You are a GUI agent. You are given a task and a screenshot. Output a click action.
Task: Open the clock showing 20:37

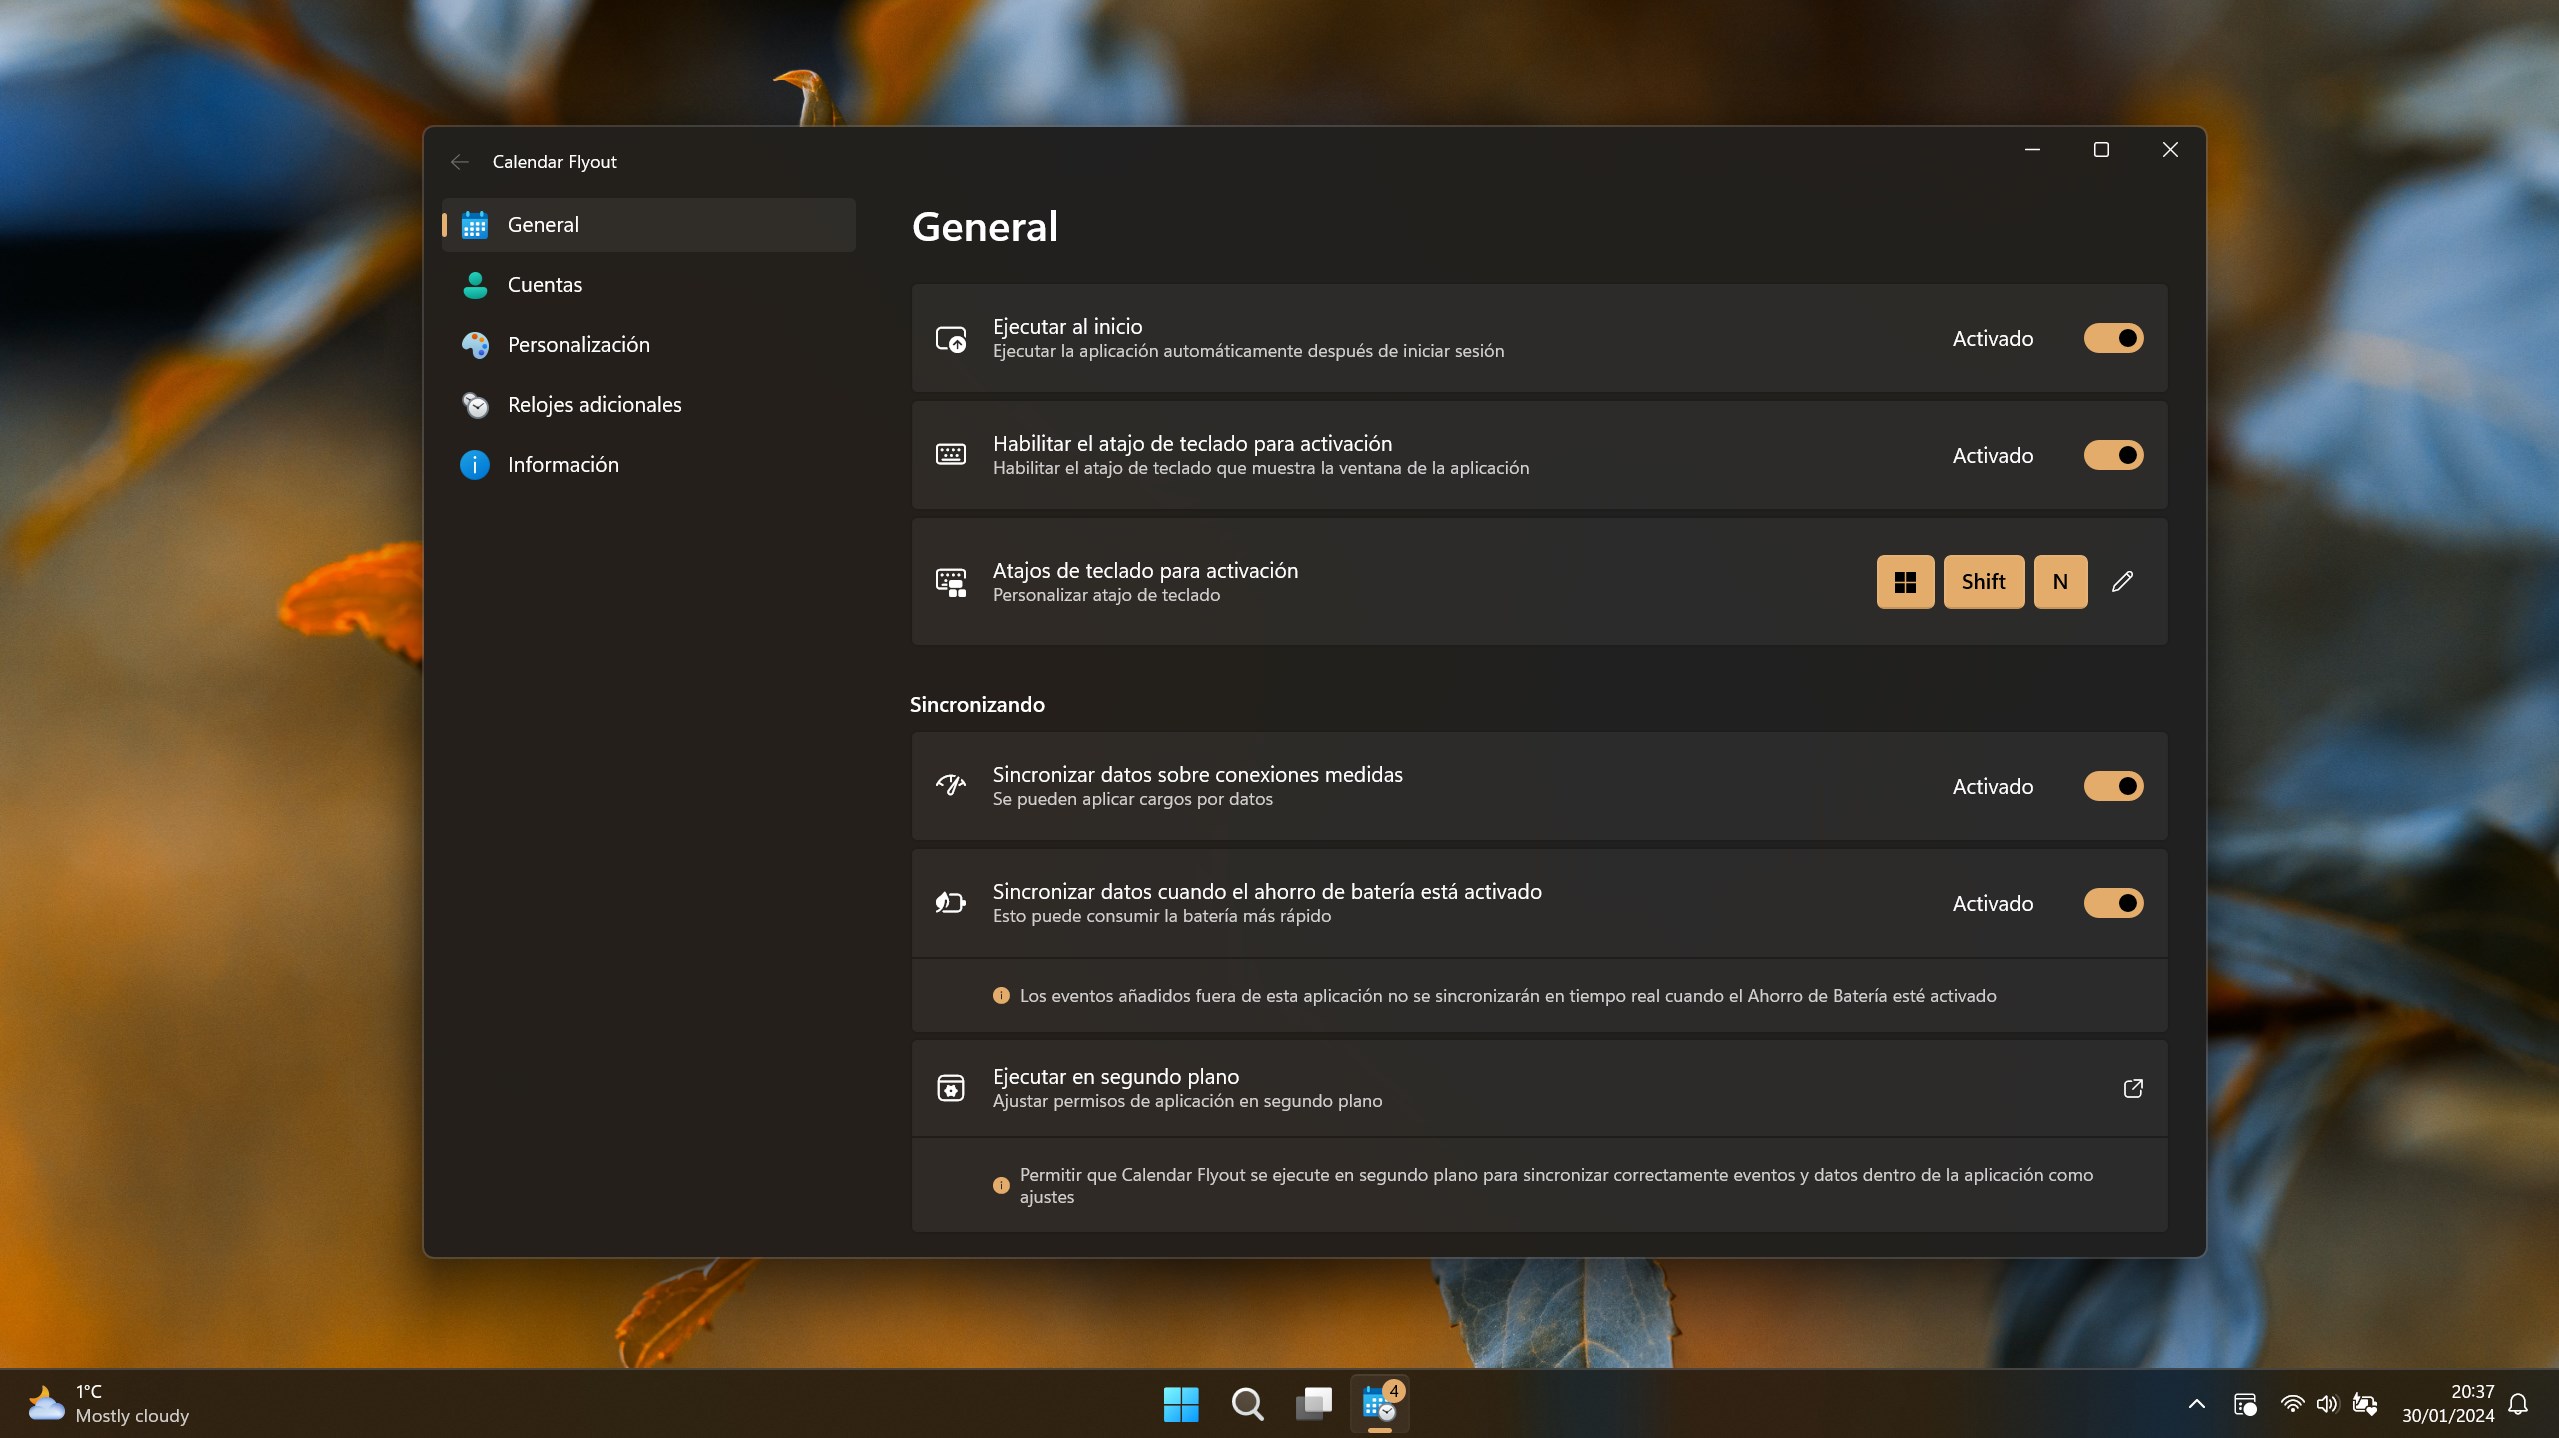2448,1404
